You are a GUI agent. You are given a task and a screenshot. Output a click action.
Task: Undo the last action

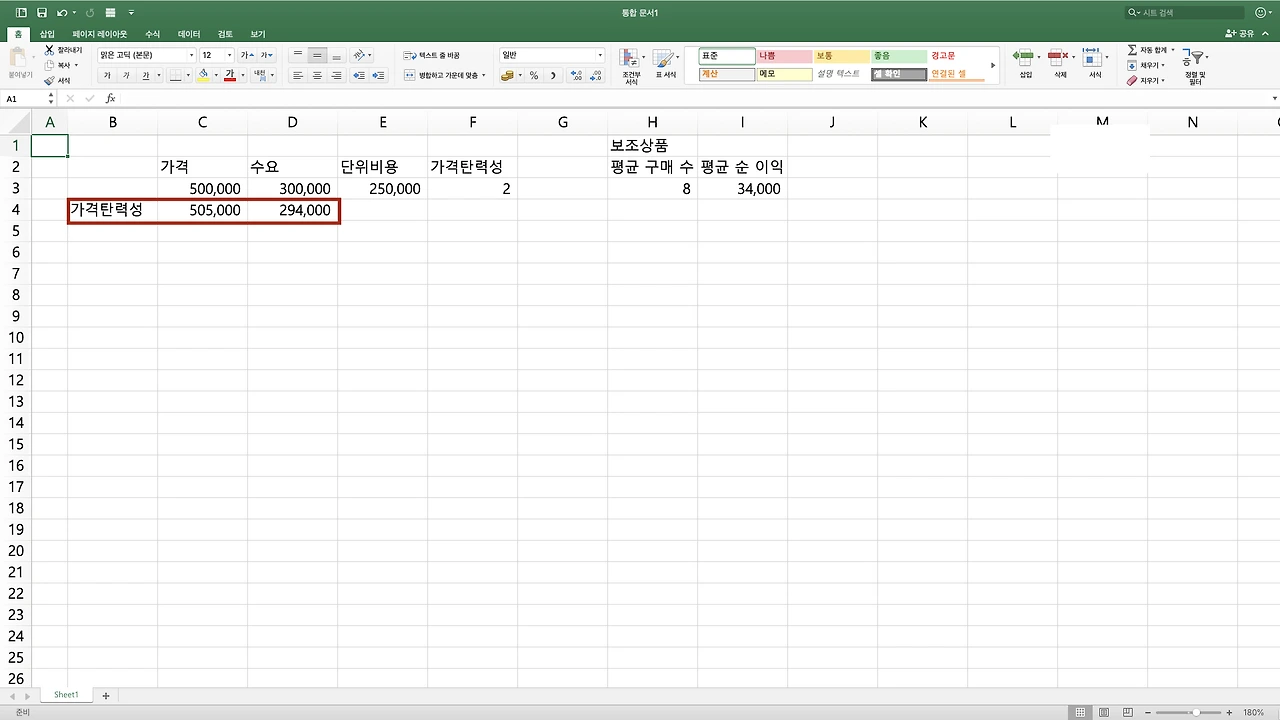point(62,13)
